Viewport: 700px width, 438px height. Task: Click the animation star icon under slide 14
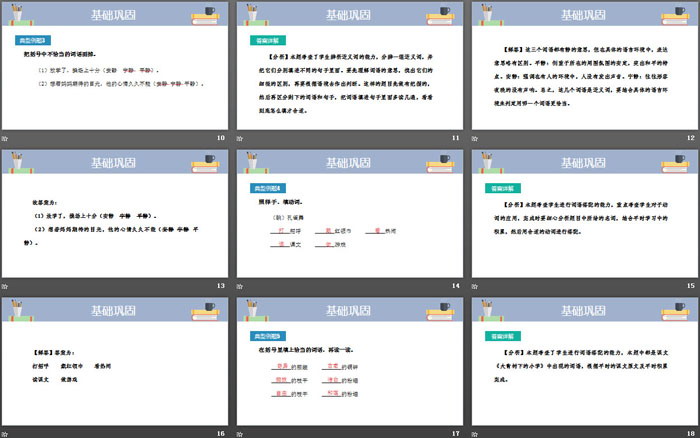[241, 285]
